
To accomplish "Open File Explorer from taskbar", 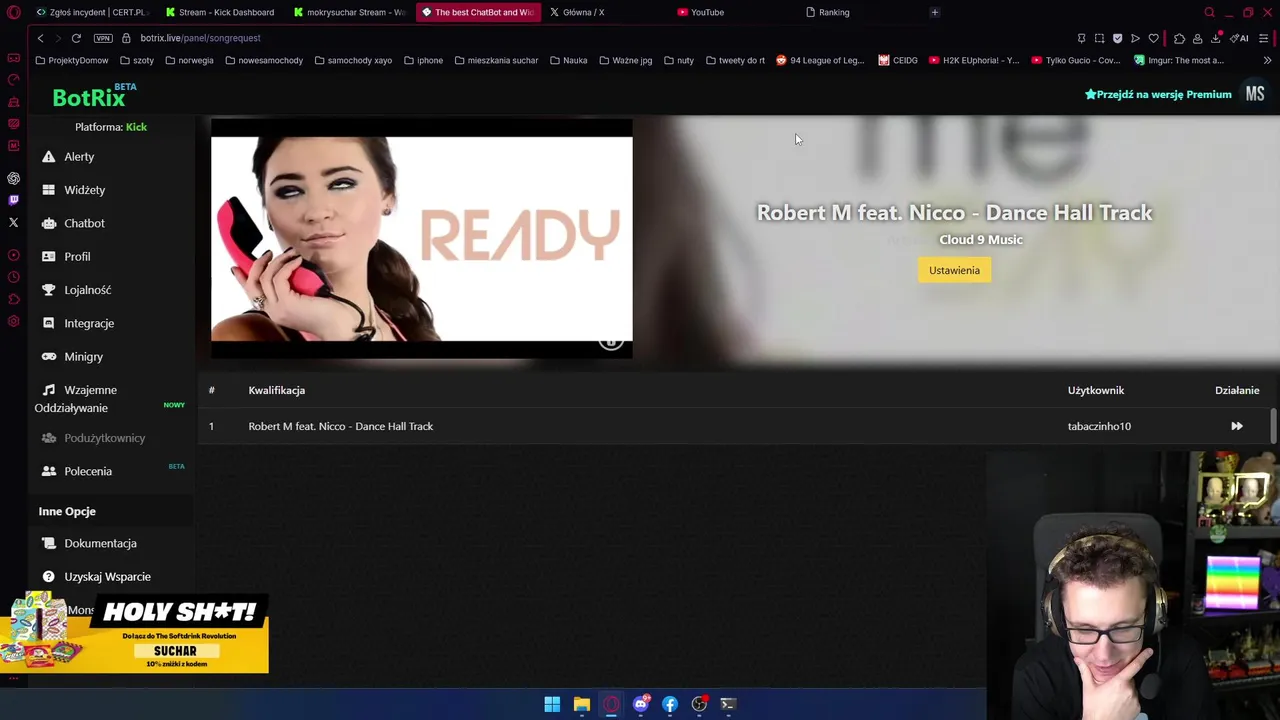I will click(x=581, y=704).
